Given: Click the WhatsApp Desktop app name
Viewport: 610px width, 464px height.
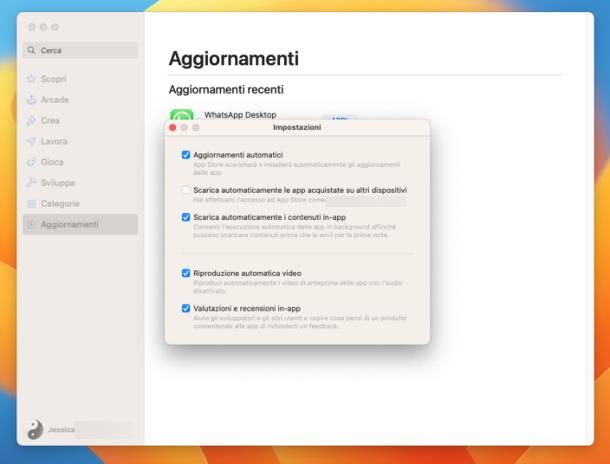Looking at the screenshot, I should (x=240, y=115).
